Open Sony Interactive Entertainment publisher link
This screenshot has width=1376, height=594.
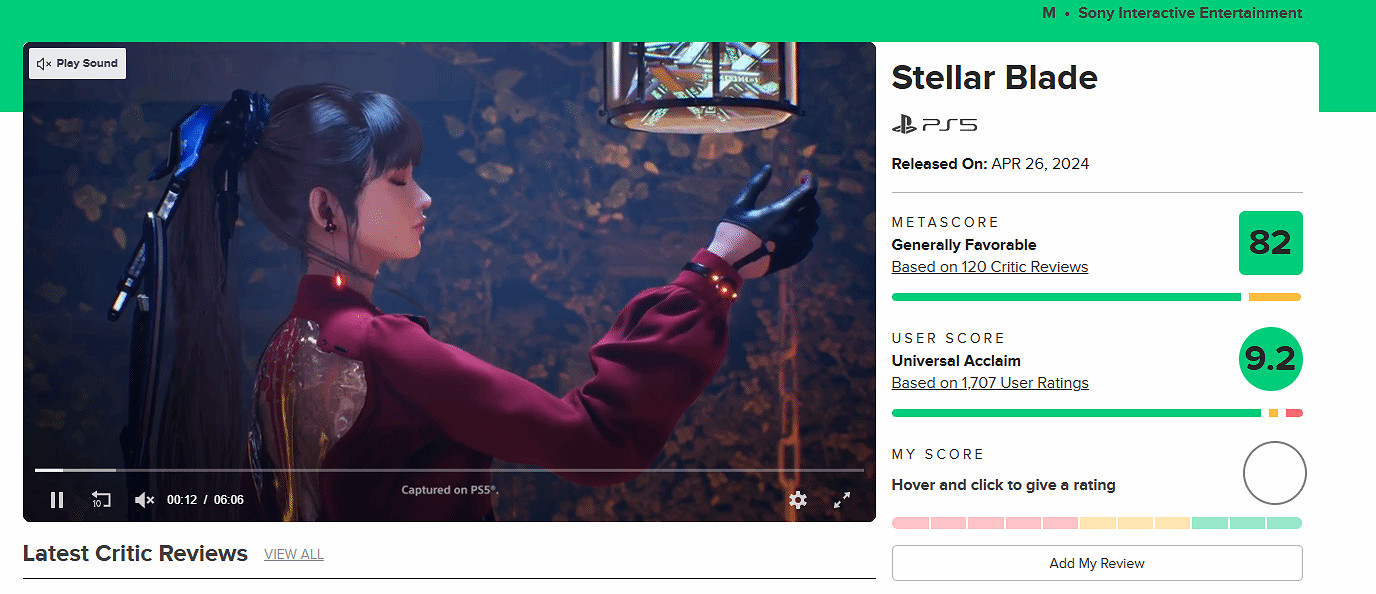1190,13
